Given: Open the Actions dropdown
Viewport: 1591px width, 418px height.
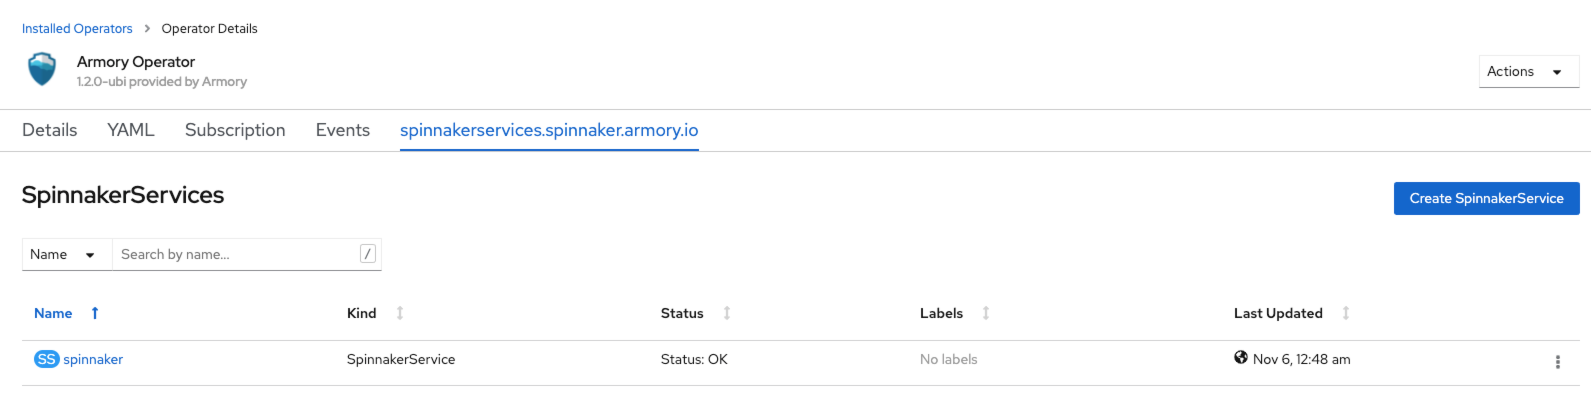Looking at the screenshot, I should coord(1529,71).
